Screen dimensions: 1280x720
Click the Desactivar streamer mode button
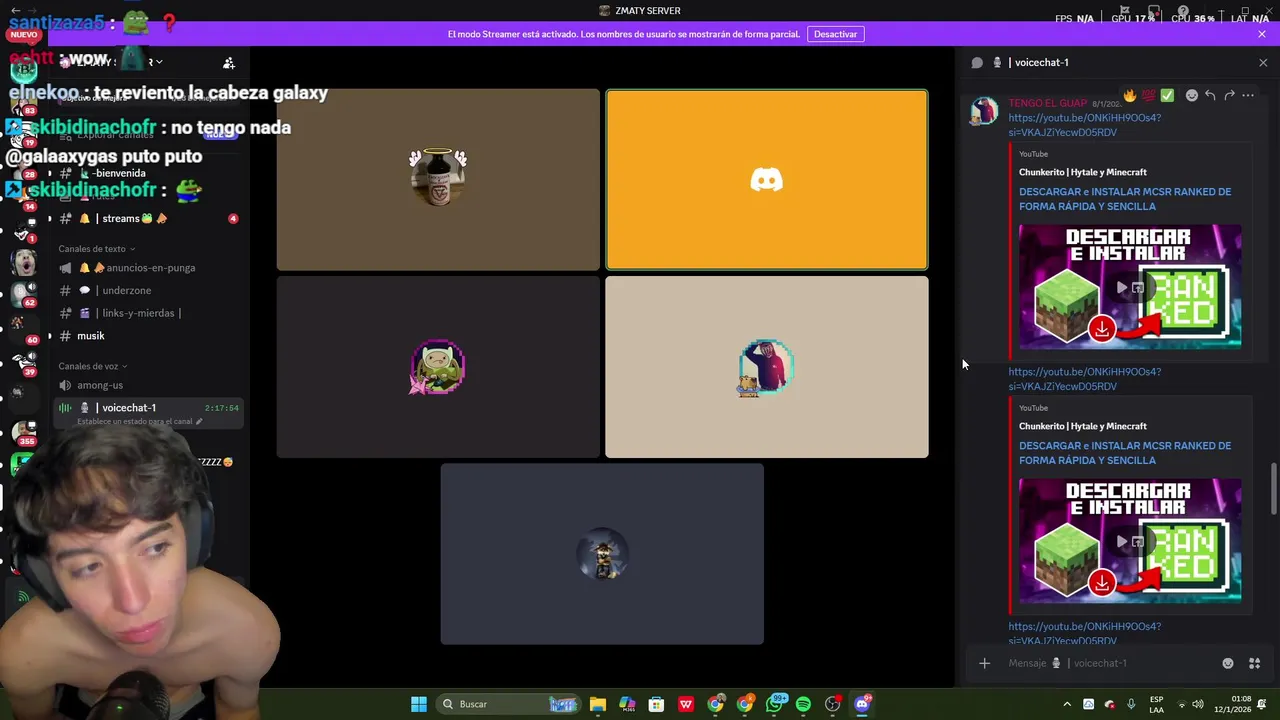(835, 34)
